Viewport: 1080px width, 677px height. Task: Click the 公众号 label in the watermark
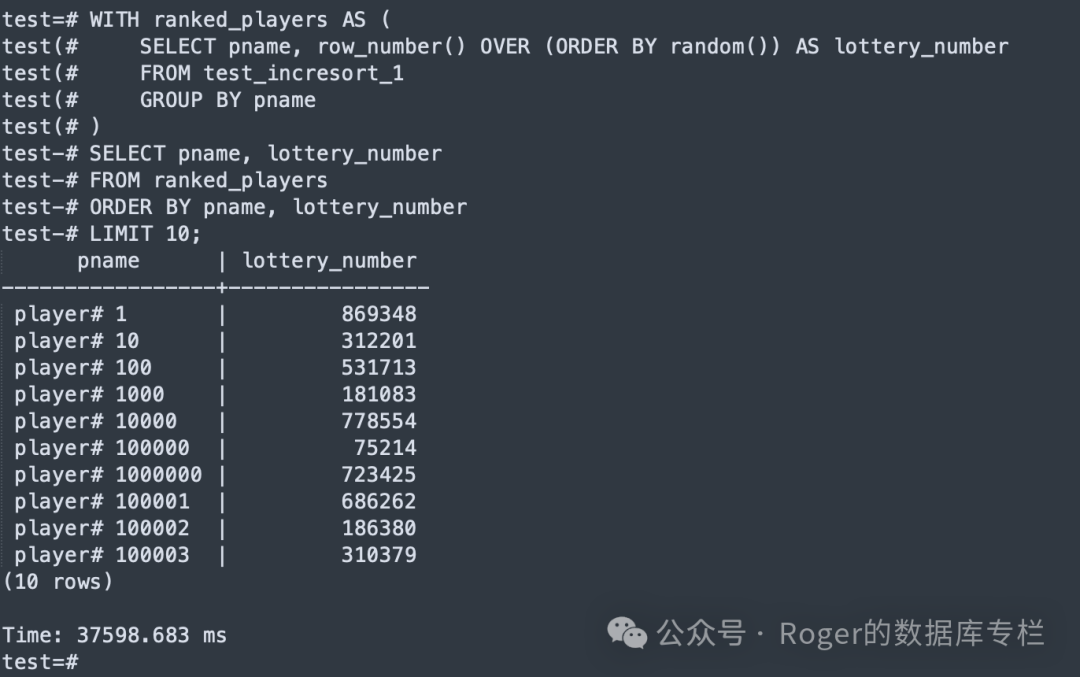click(701, 633)
